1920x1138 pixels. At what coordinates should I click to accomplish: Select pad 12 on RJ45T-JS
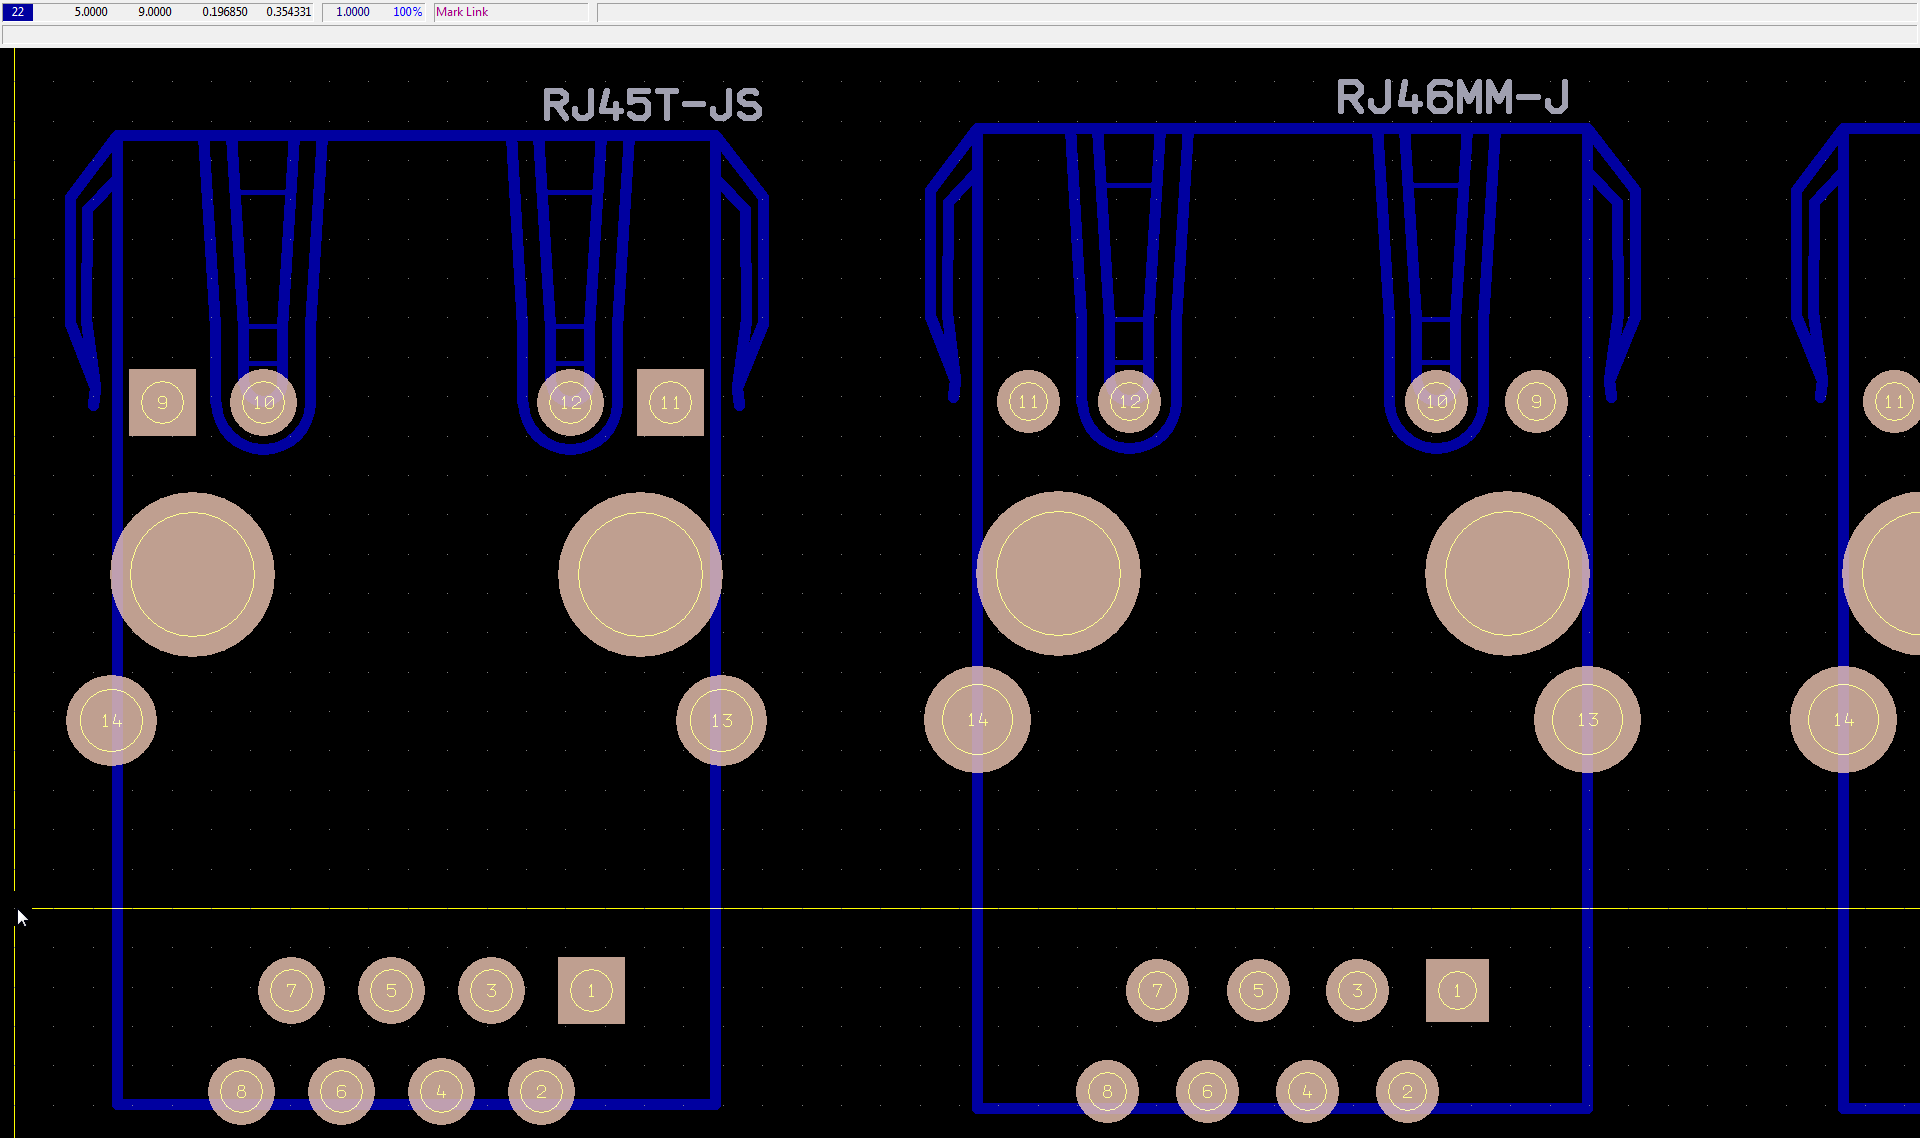pos(570,403)
